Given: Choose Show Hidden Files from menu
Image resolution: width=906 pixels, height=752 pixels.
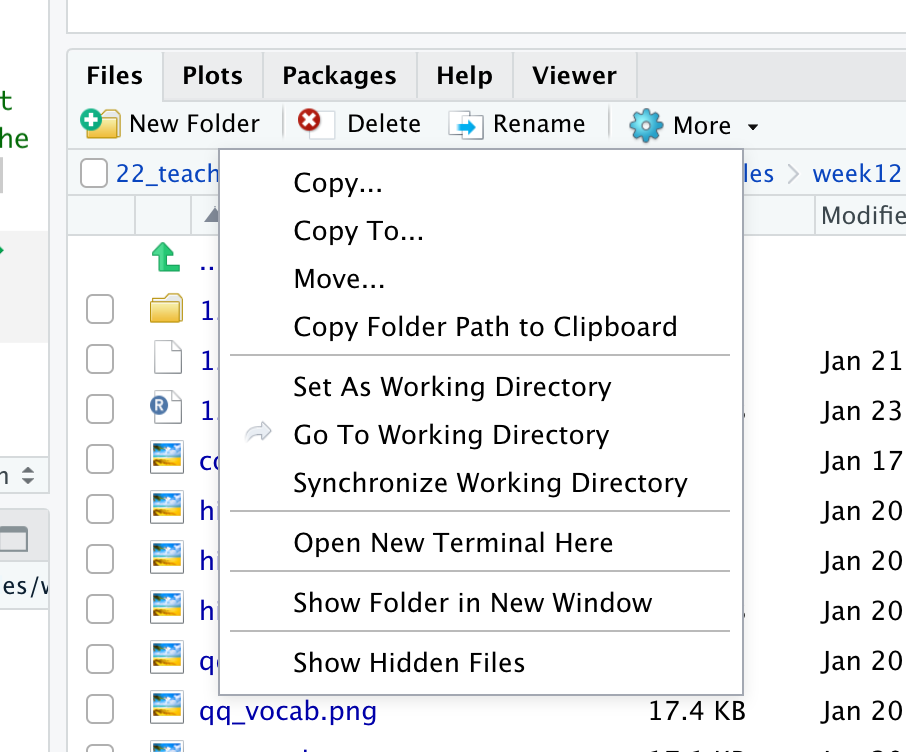Looking at the screenshot, I should [409, 662].
